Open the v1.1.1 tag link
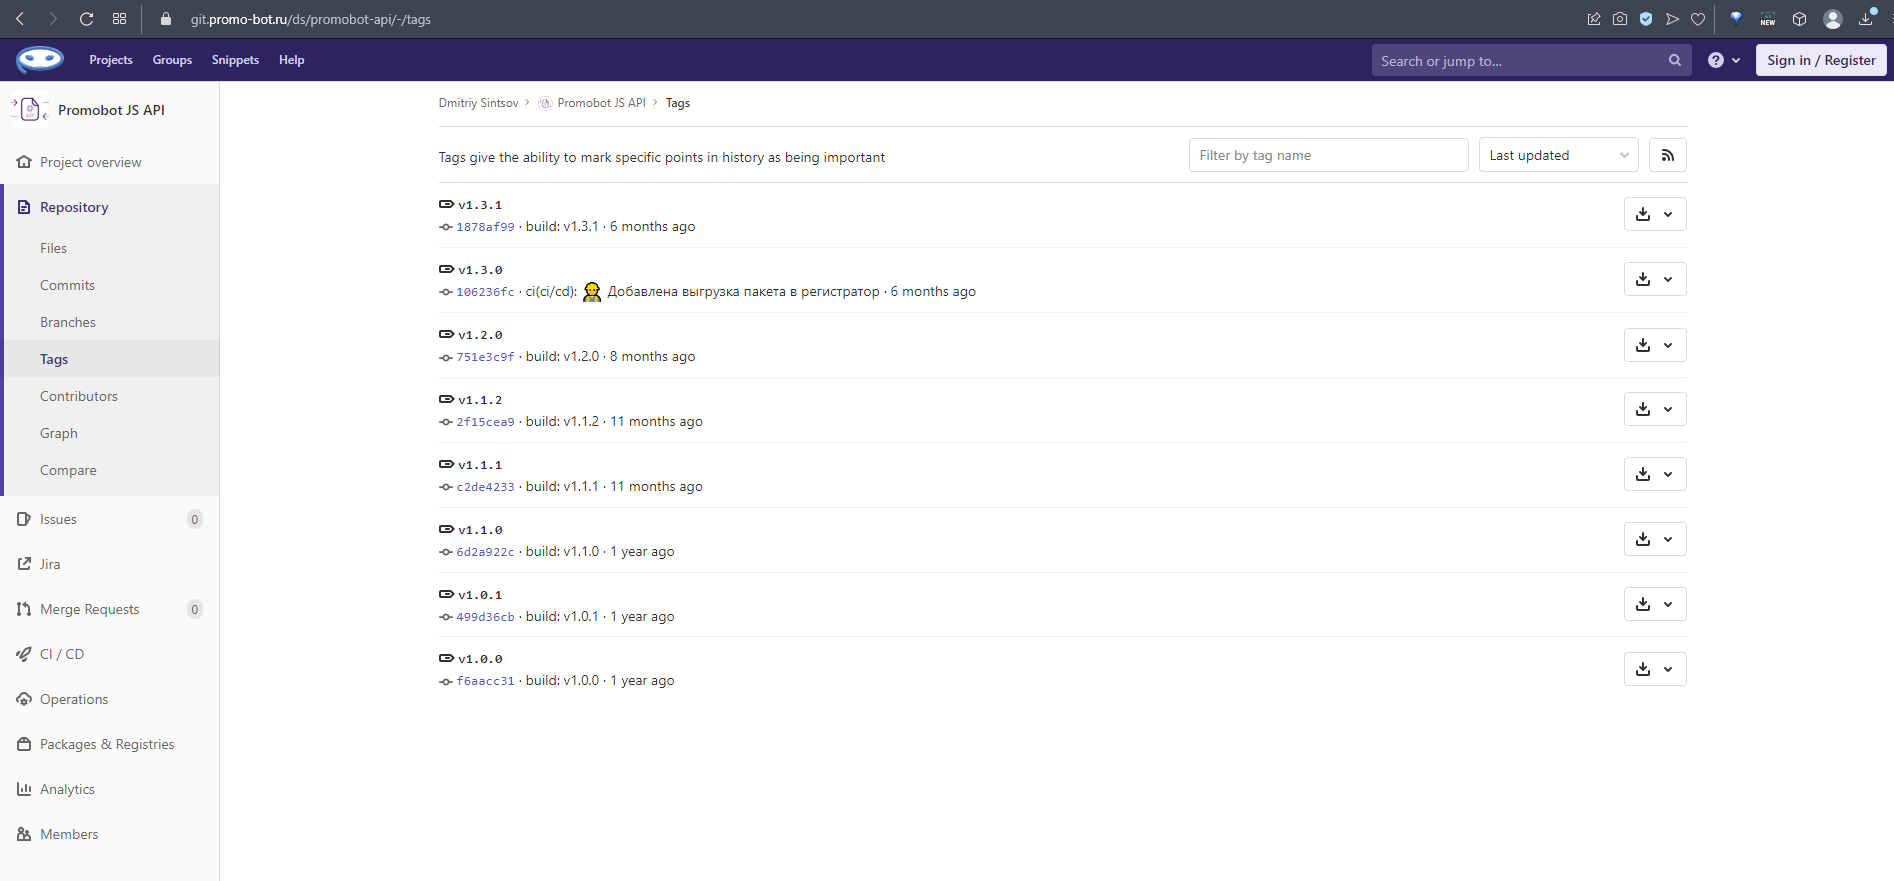Image resolution: width=1894 pixels, height=881 pixels. pos(480,465)
